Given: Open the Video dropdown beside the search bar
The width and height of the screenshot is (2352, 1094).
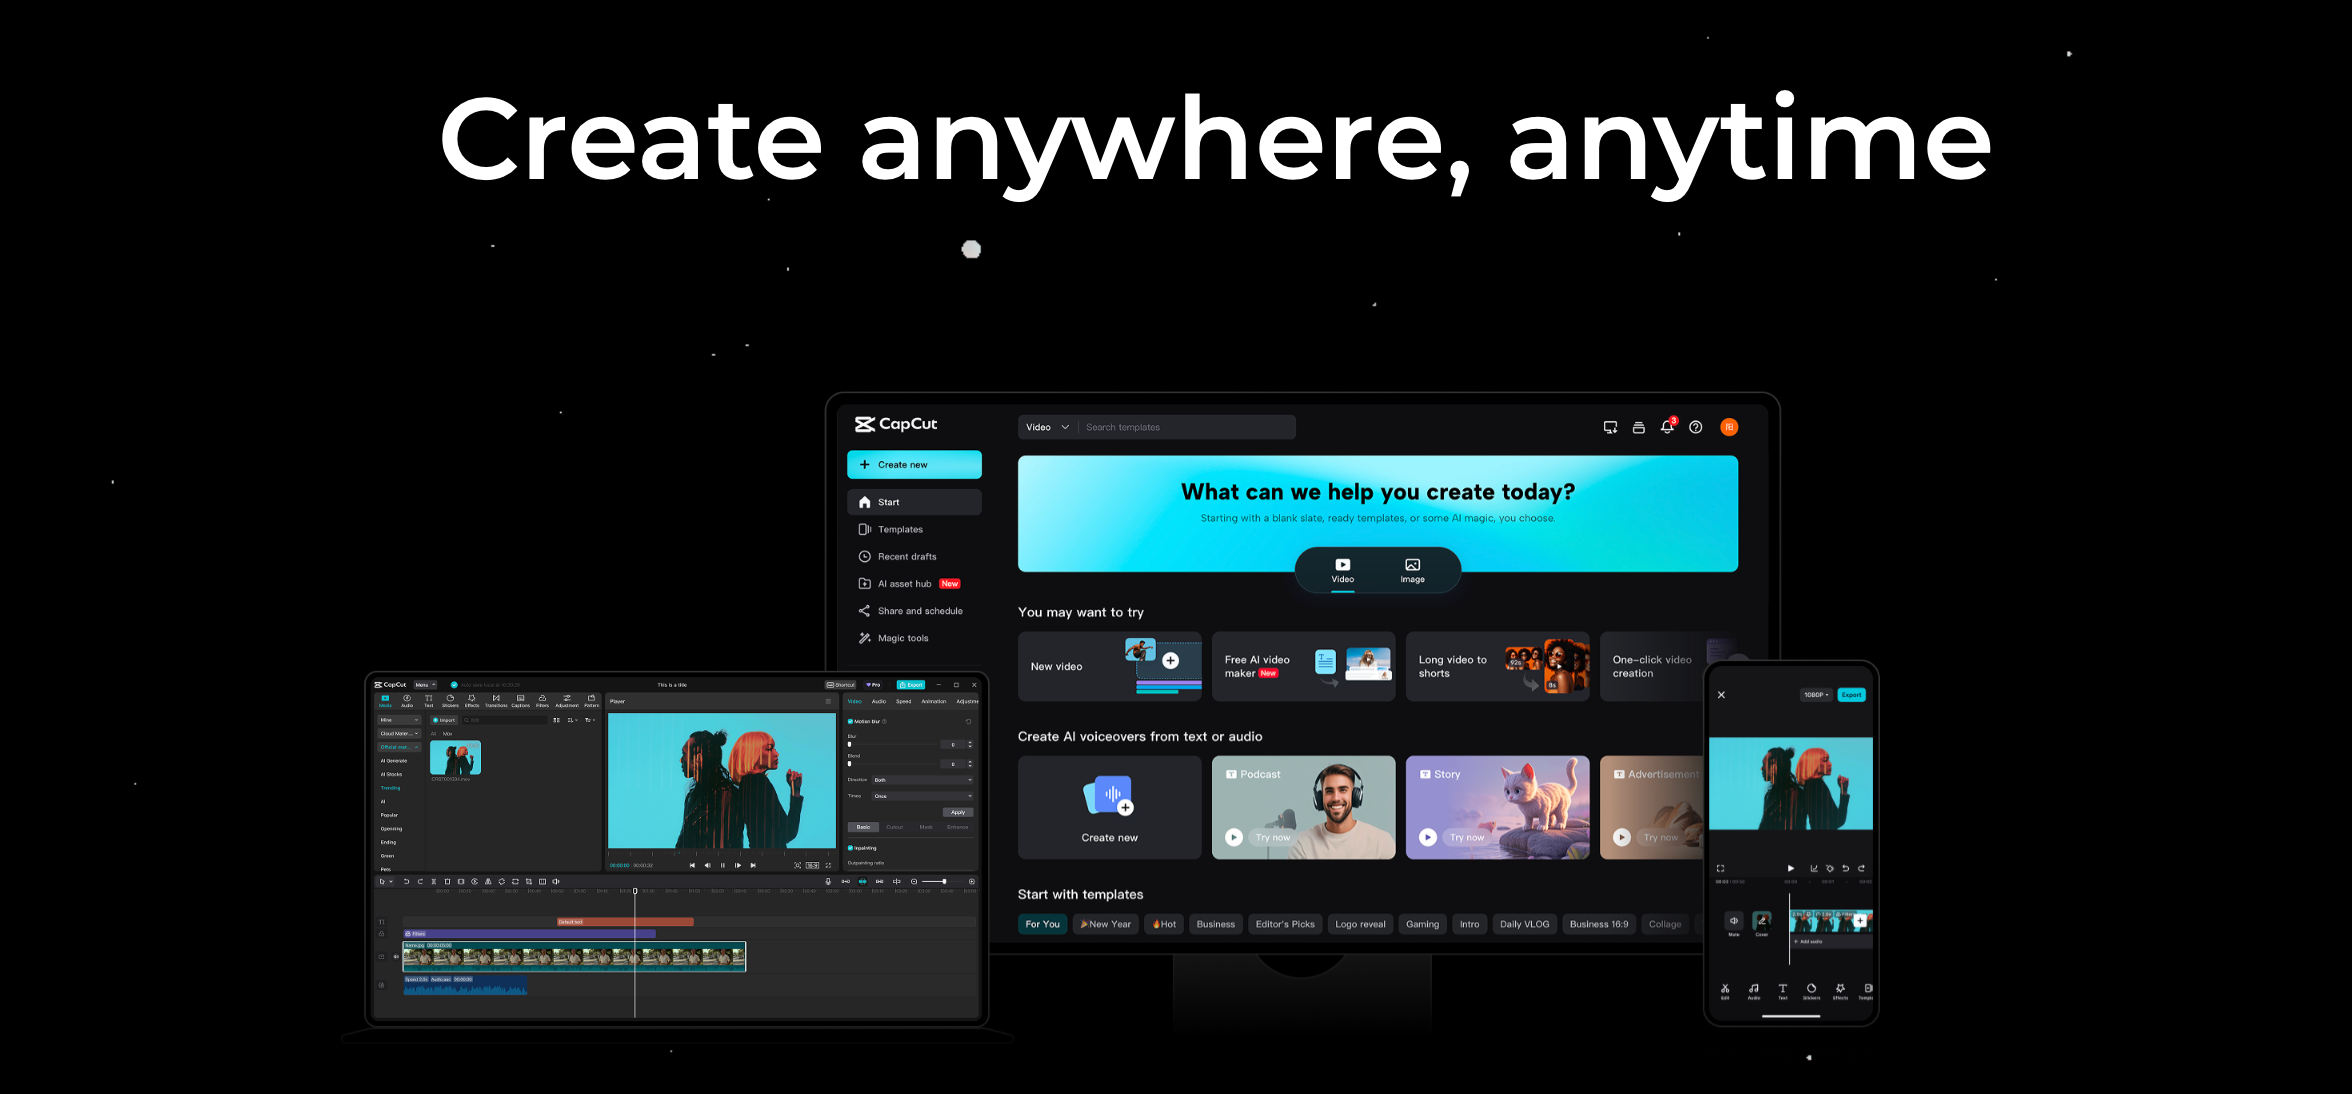Looking at the screenshot, I should click(x=1046, y=427).
